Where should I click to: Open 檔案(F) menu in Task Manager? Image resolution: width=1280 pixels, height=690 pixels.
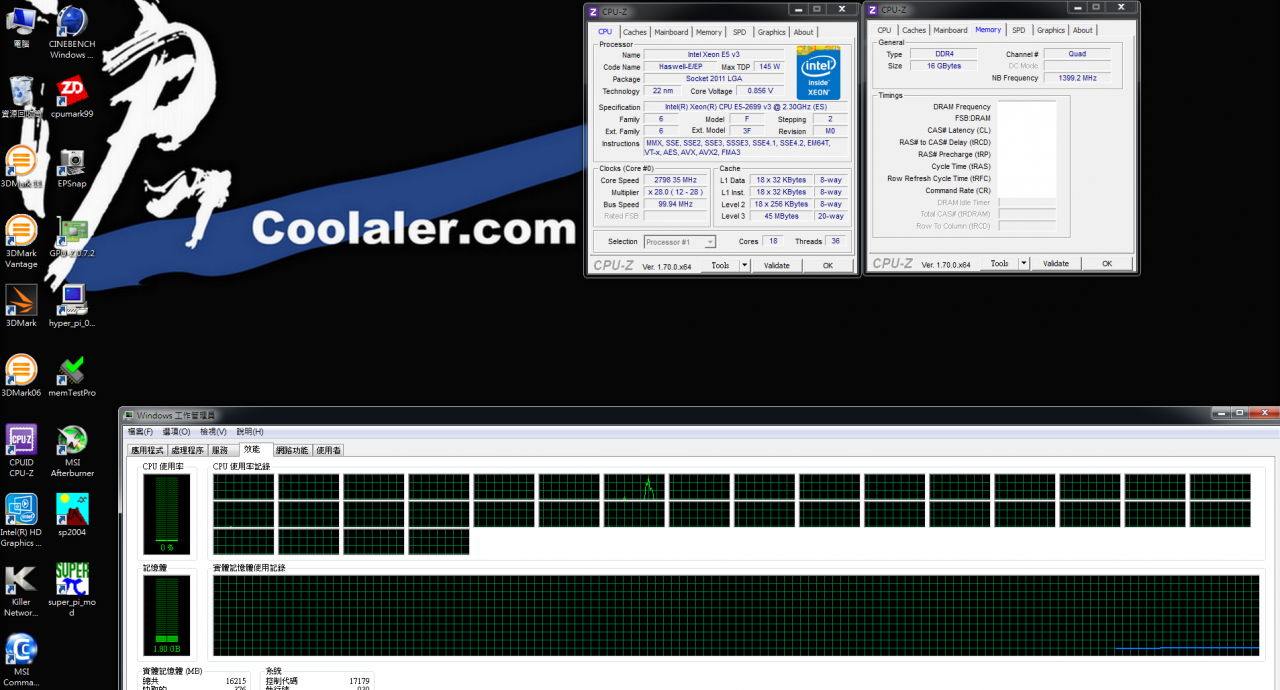point(140,432)
